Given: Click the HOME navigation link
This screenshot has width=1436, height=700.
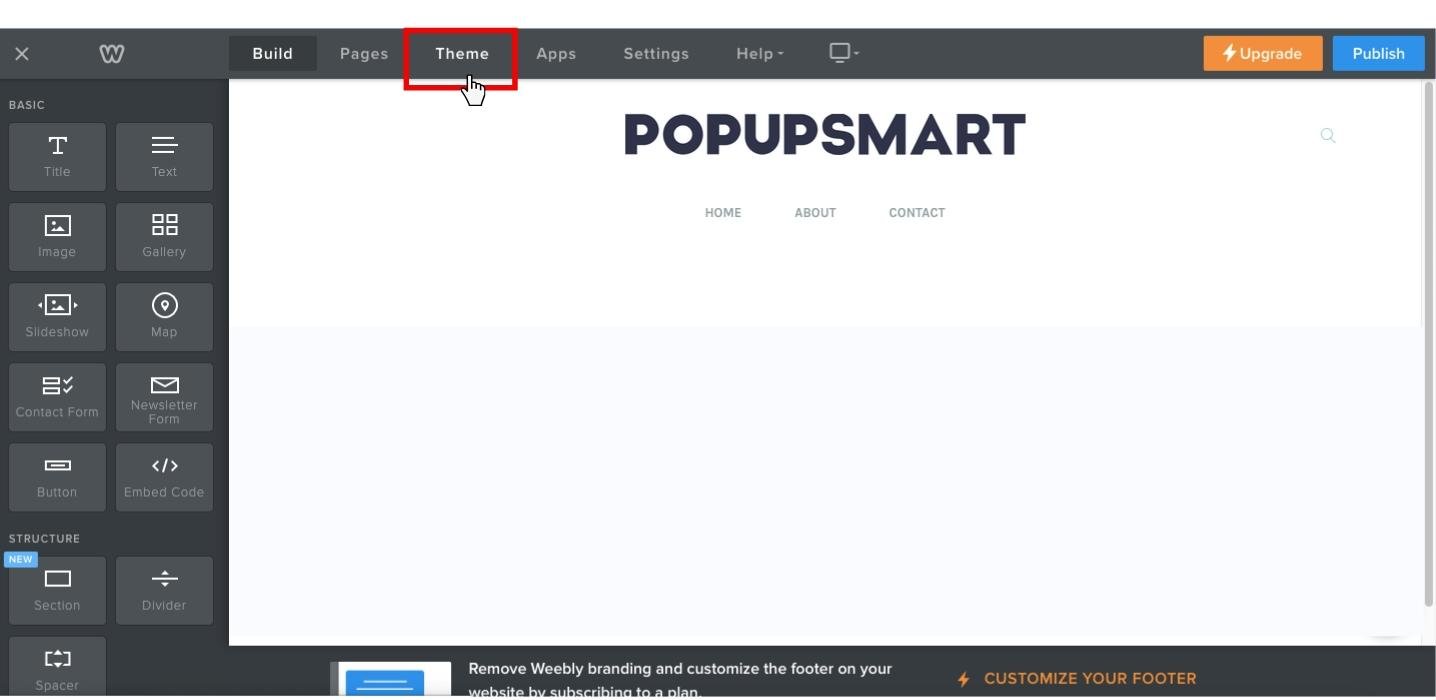Looking at the screenshot, I should [x=723, y=213].
